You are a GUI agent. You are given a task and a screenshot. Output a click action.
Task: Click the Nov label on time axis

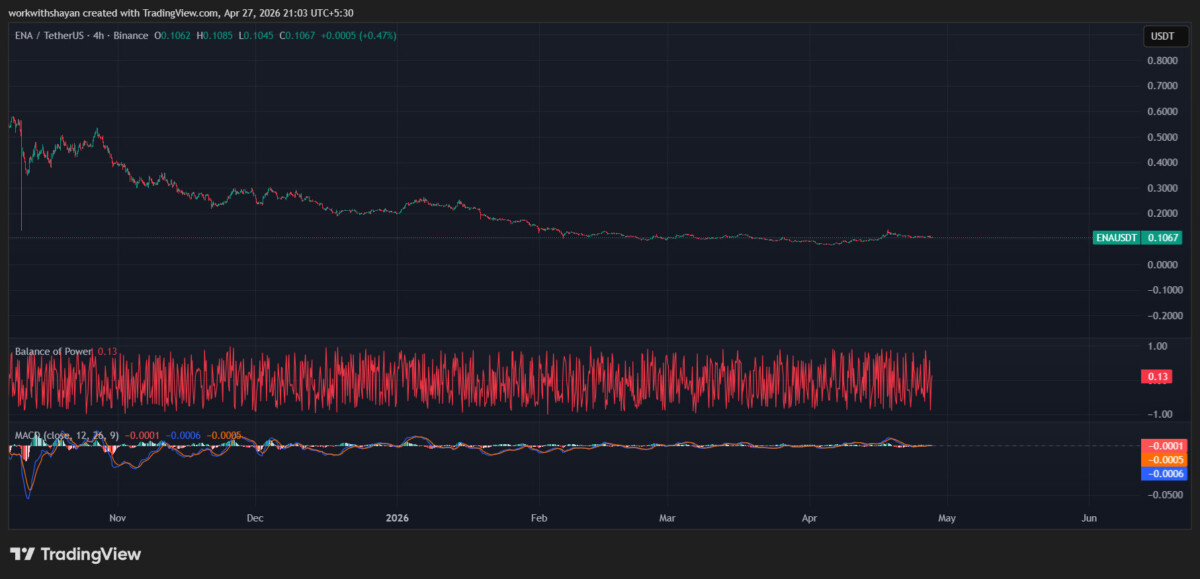click(x=117, y=518)
